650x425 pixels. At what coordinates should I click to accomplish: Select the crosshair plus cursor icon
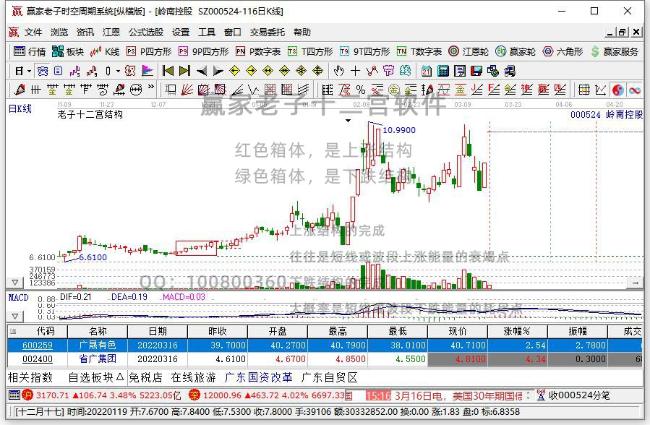point(355,71)
